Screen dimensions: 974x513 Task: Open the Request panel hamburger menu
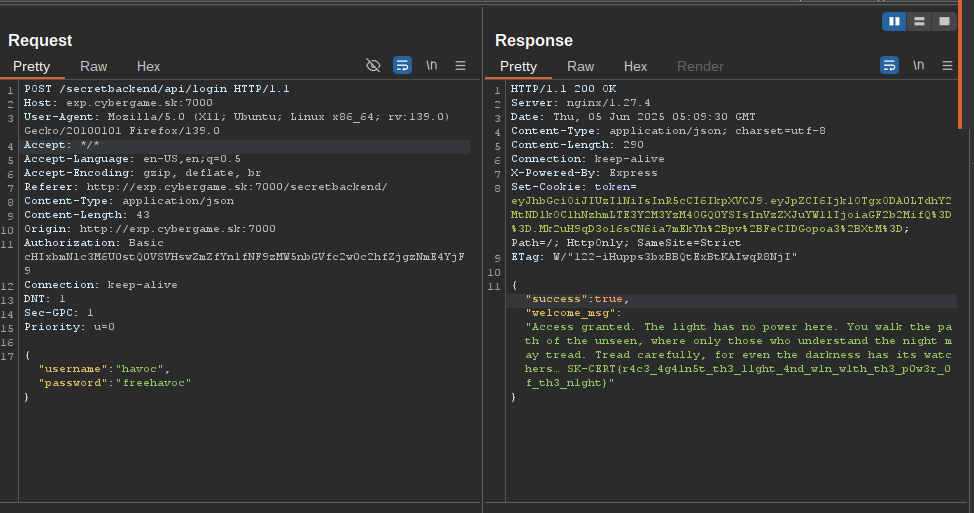460,66
